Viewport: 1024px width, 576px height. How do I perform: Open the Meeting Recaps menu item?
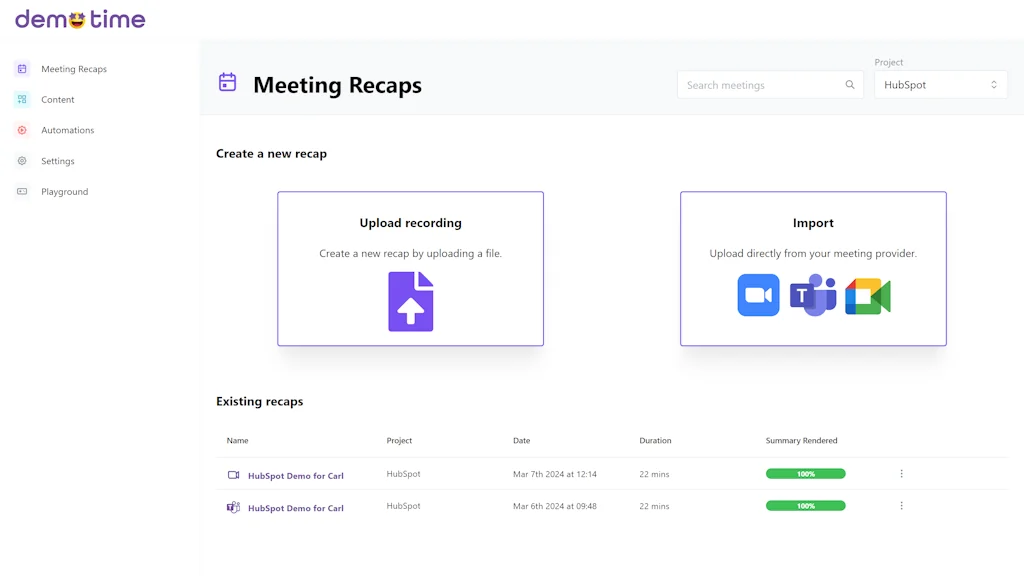click(x=74, y=69)
